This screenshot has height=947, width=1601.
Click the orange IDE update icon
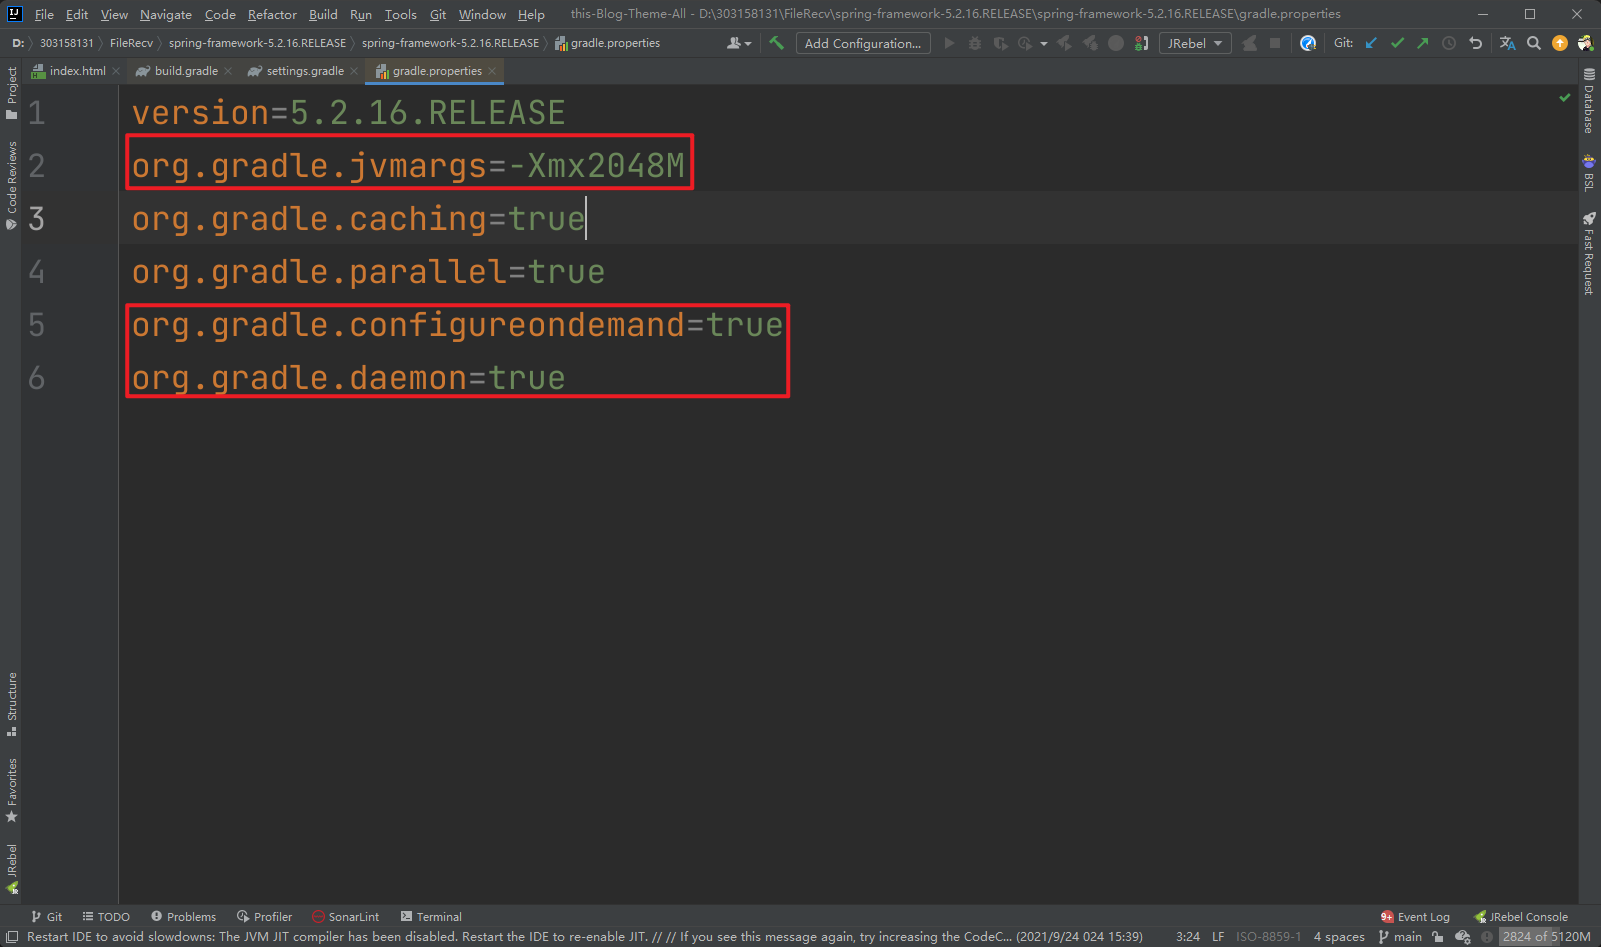(1560, 43)
